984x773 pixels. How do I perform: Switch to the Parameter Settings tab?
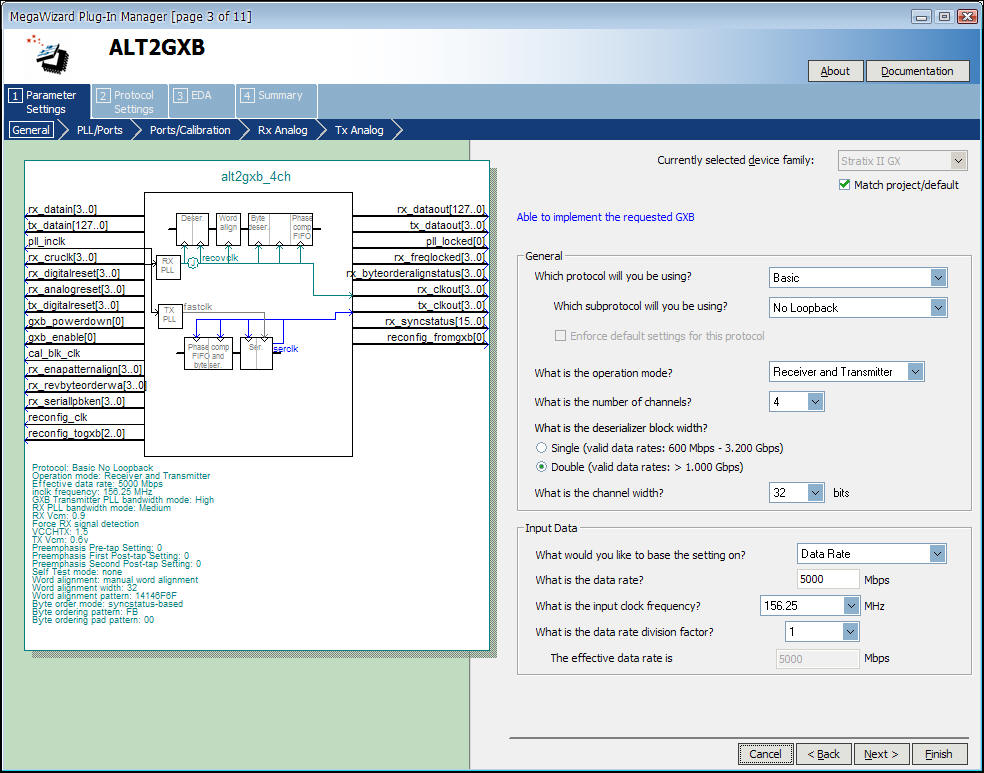coord(46,102)
